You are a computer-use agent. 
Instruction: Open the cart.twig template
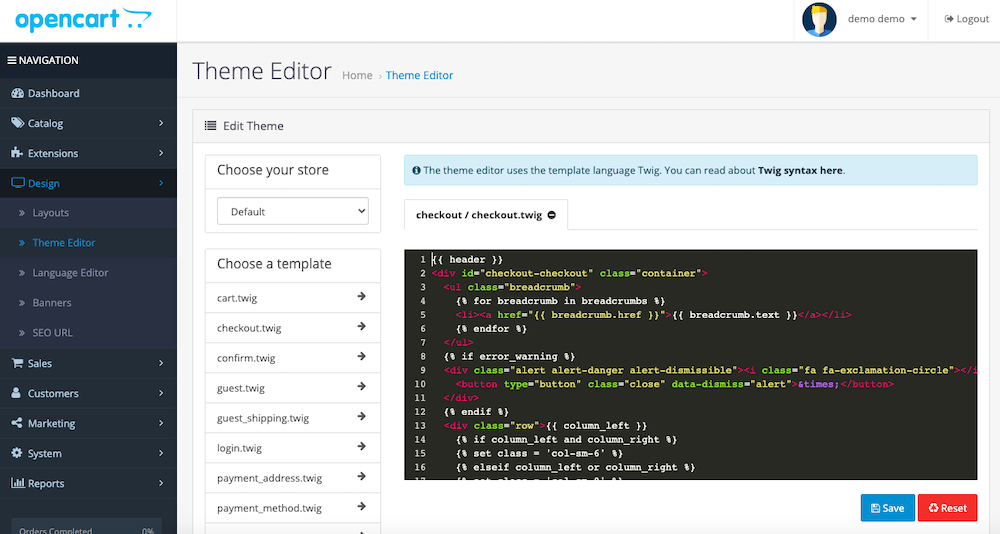[x=293, y=298]
